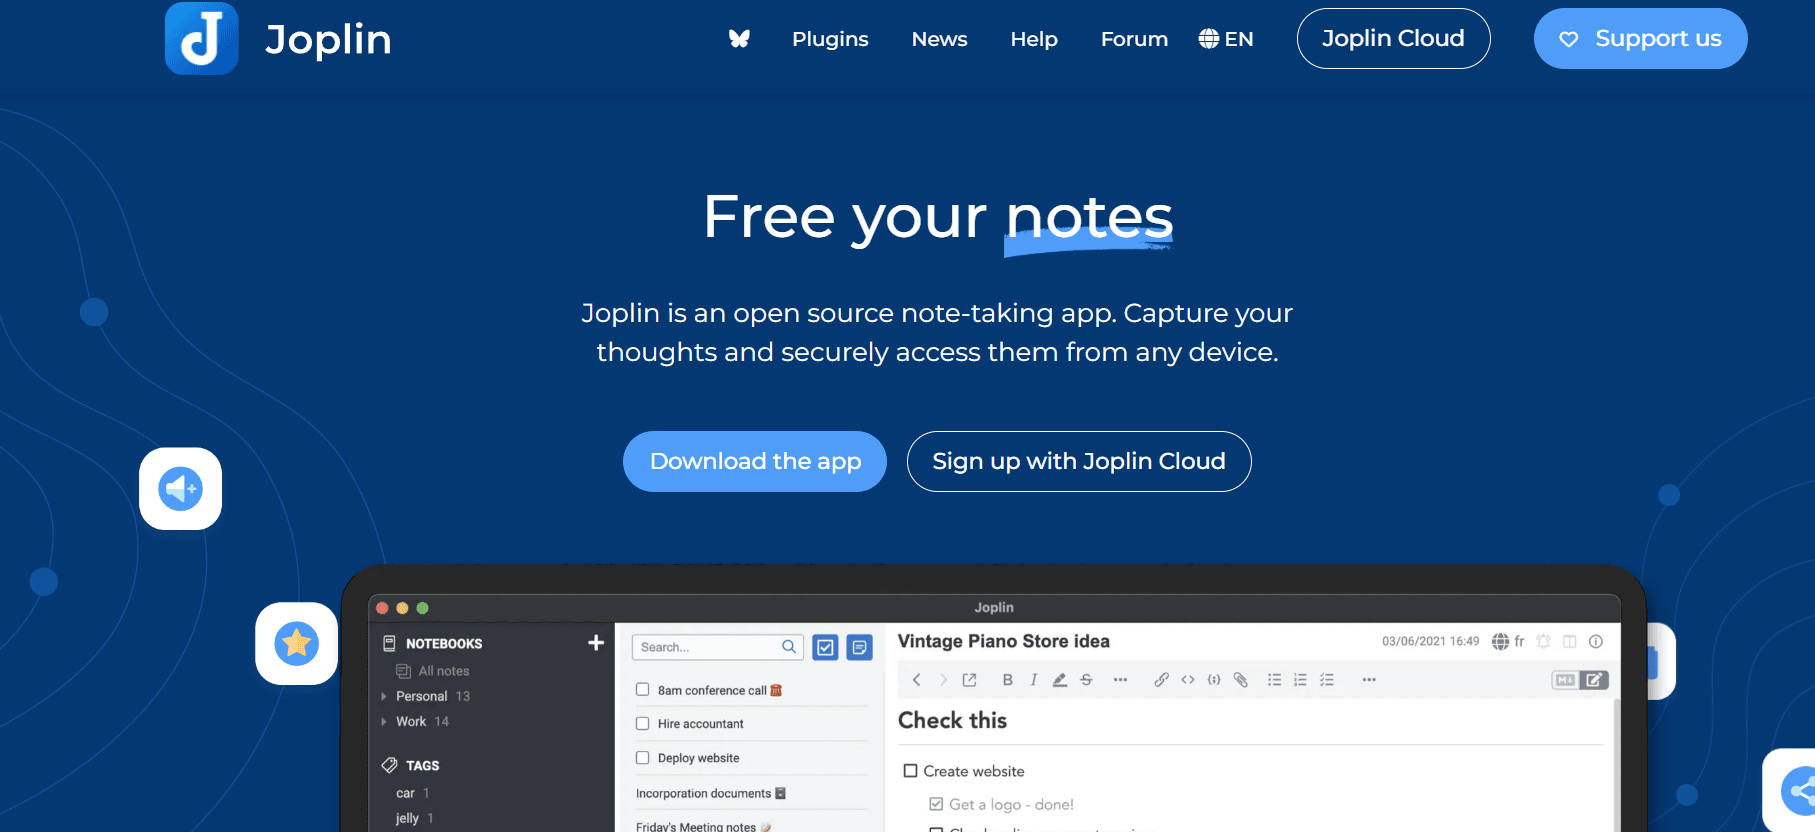Screen dimensions: 1815x832
Task: Insert a hyperlink with the link icon
Action: (x=1161, y=680)
